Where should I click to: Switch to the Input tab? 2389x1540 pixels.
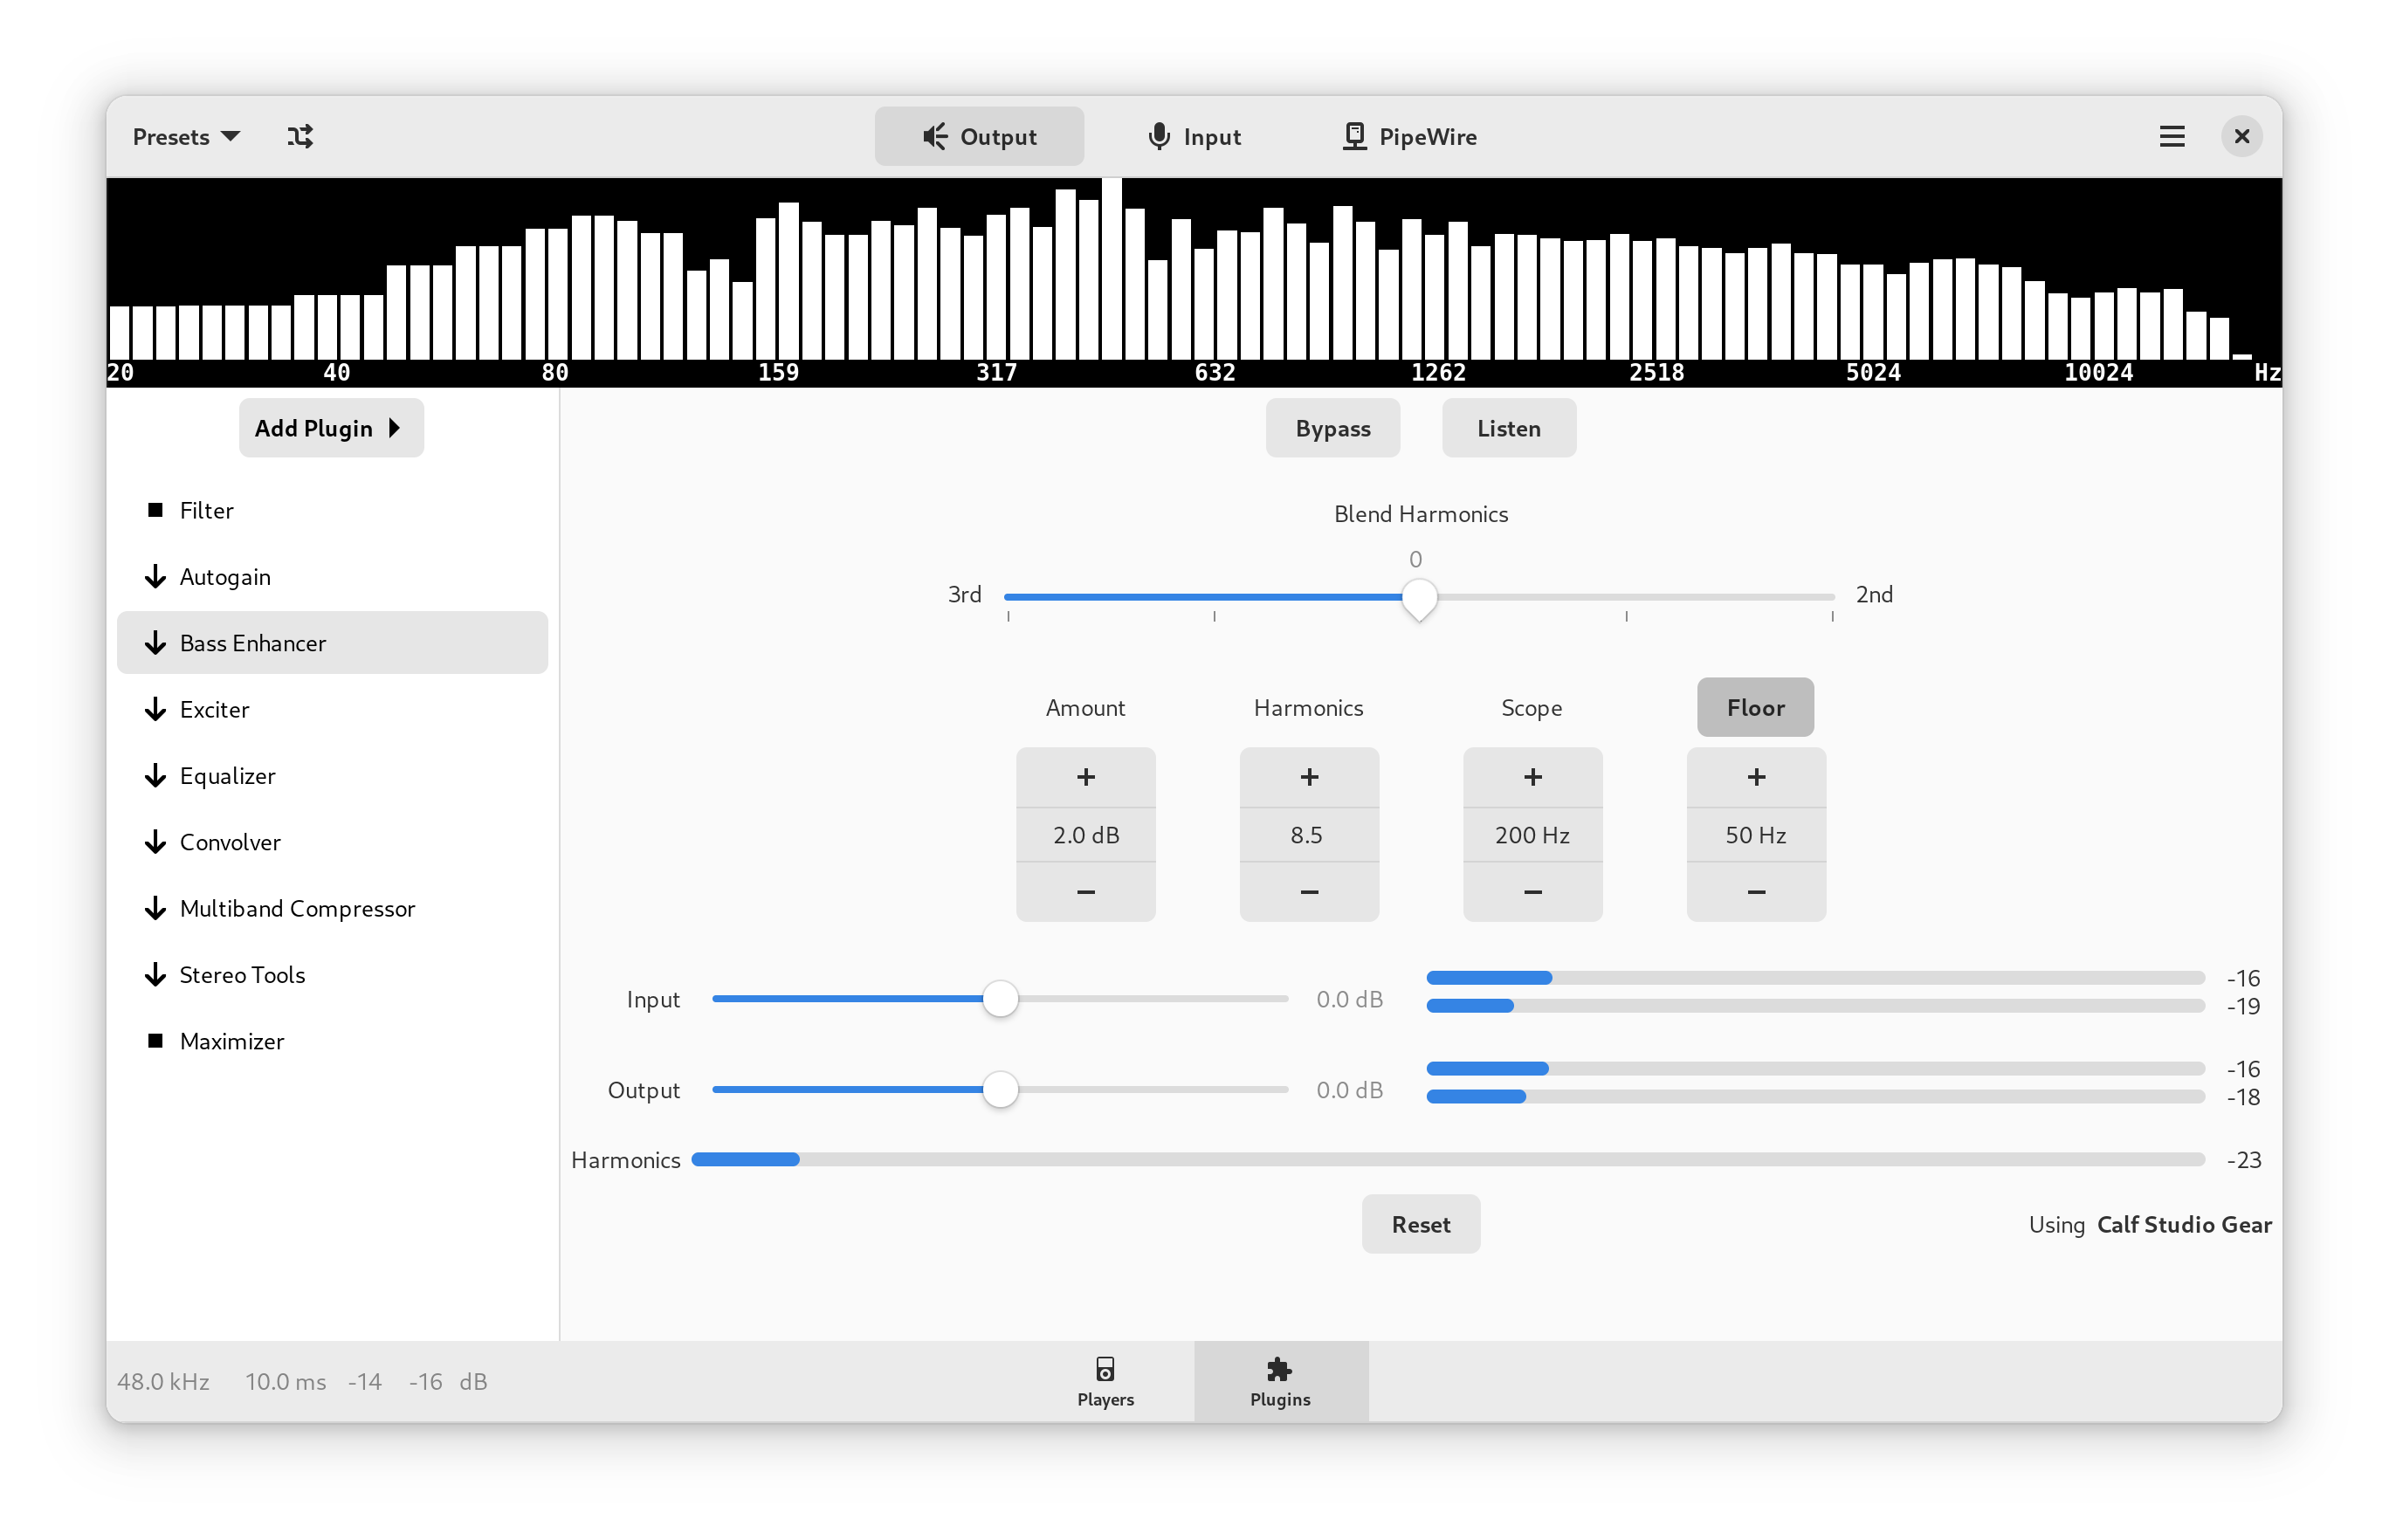[1194, 136]
